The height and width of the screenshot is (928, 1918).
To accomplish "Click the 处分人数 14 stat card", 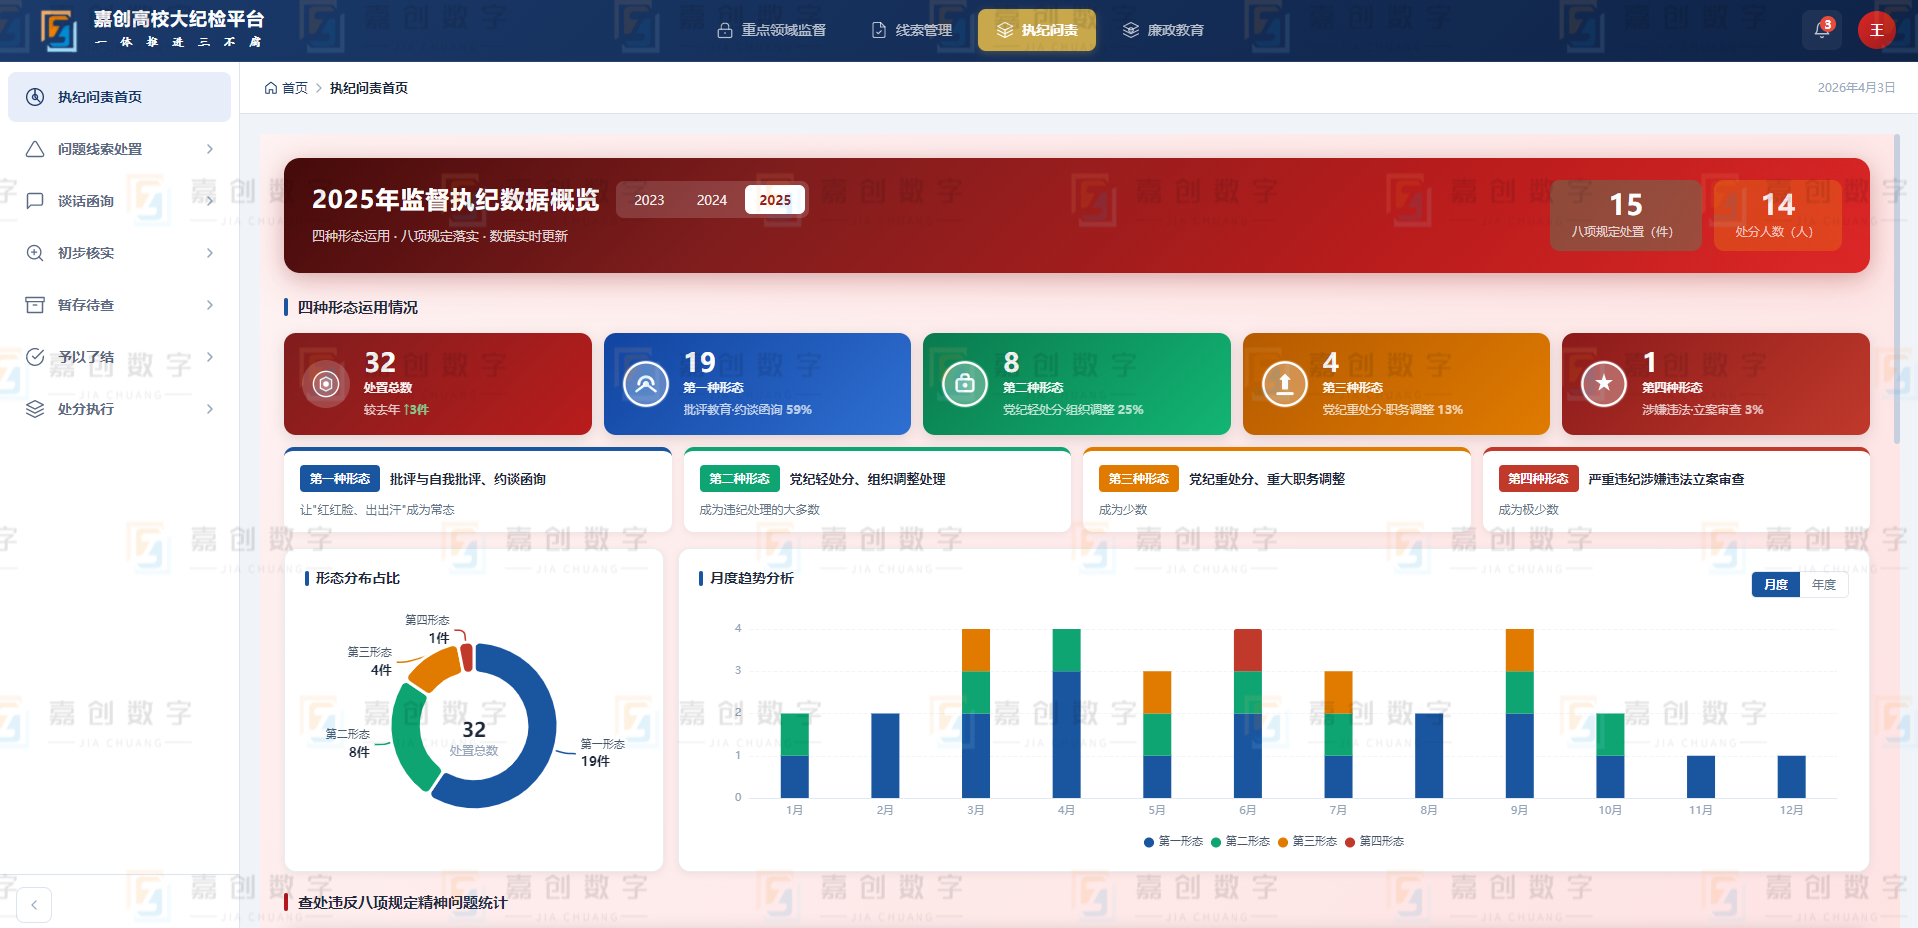I will 1777,215.
